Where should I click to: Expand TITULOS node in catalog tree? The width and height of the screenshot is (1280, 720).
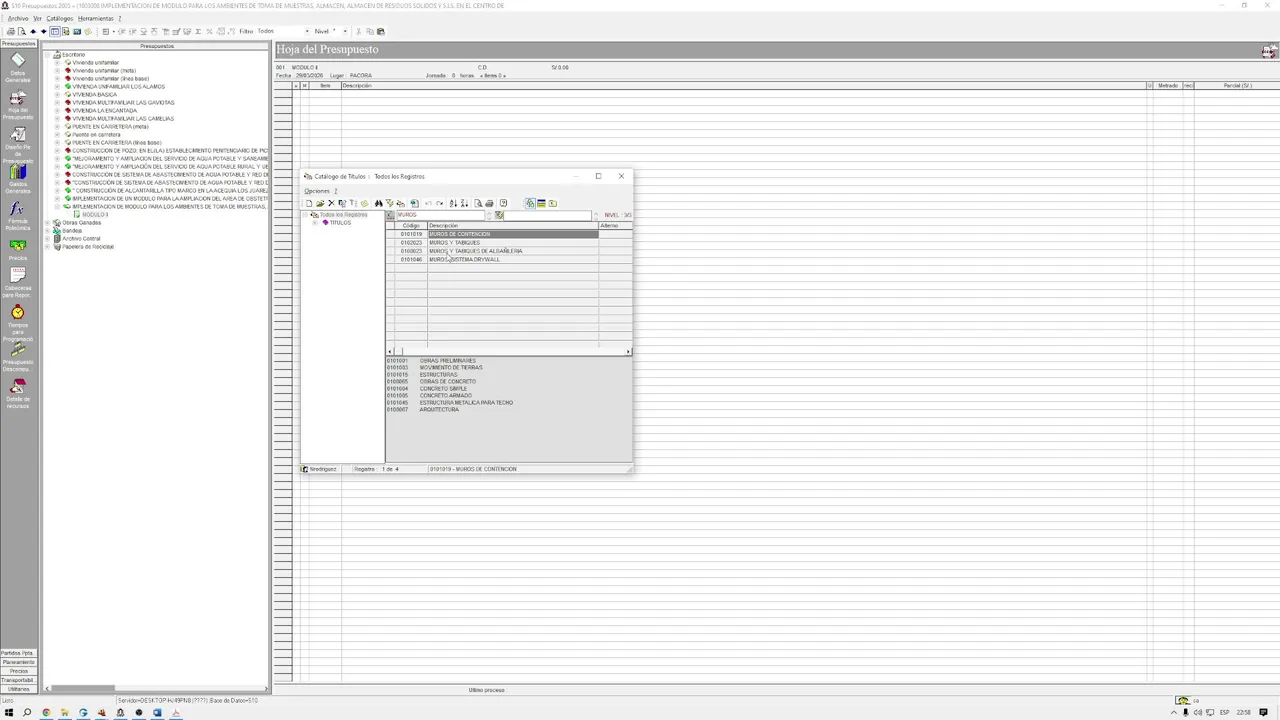pos(315,223)
